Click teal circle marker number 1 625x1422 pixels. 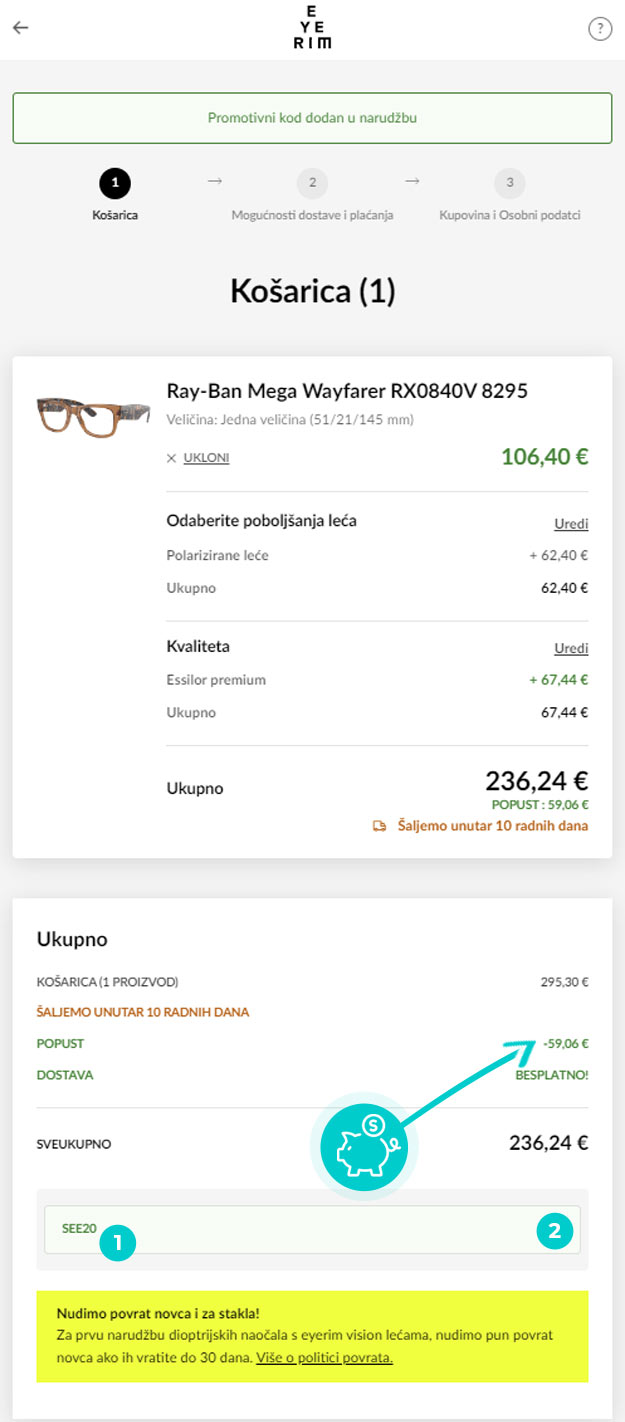pyautogui.click(x=117, y=1244)
